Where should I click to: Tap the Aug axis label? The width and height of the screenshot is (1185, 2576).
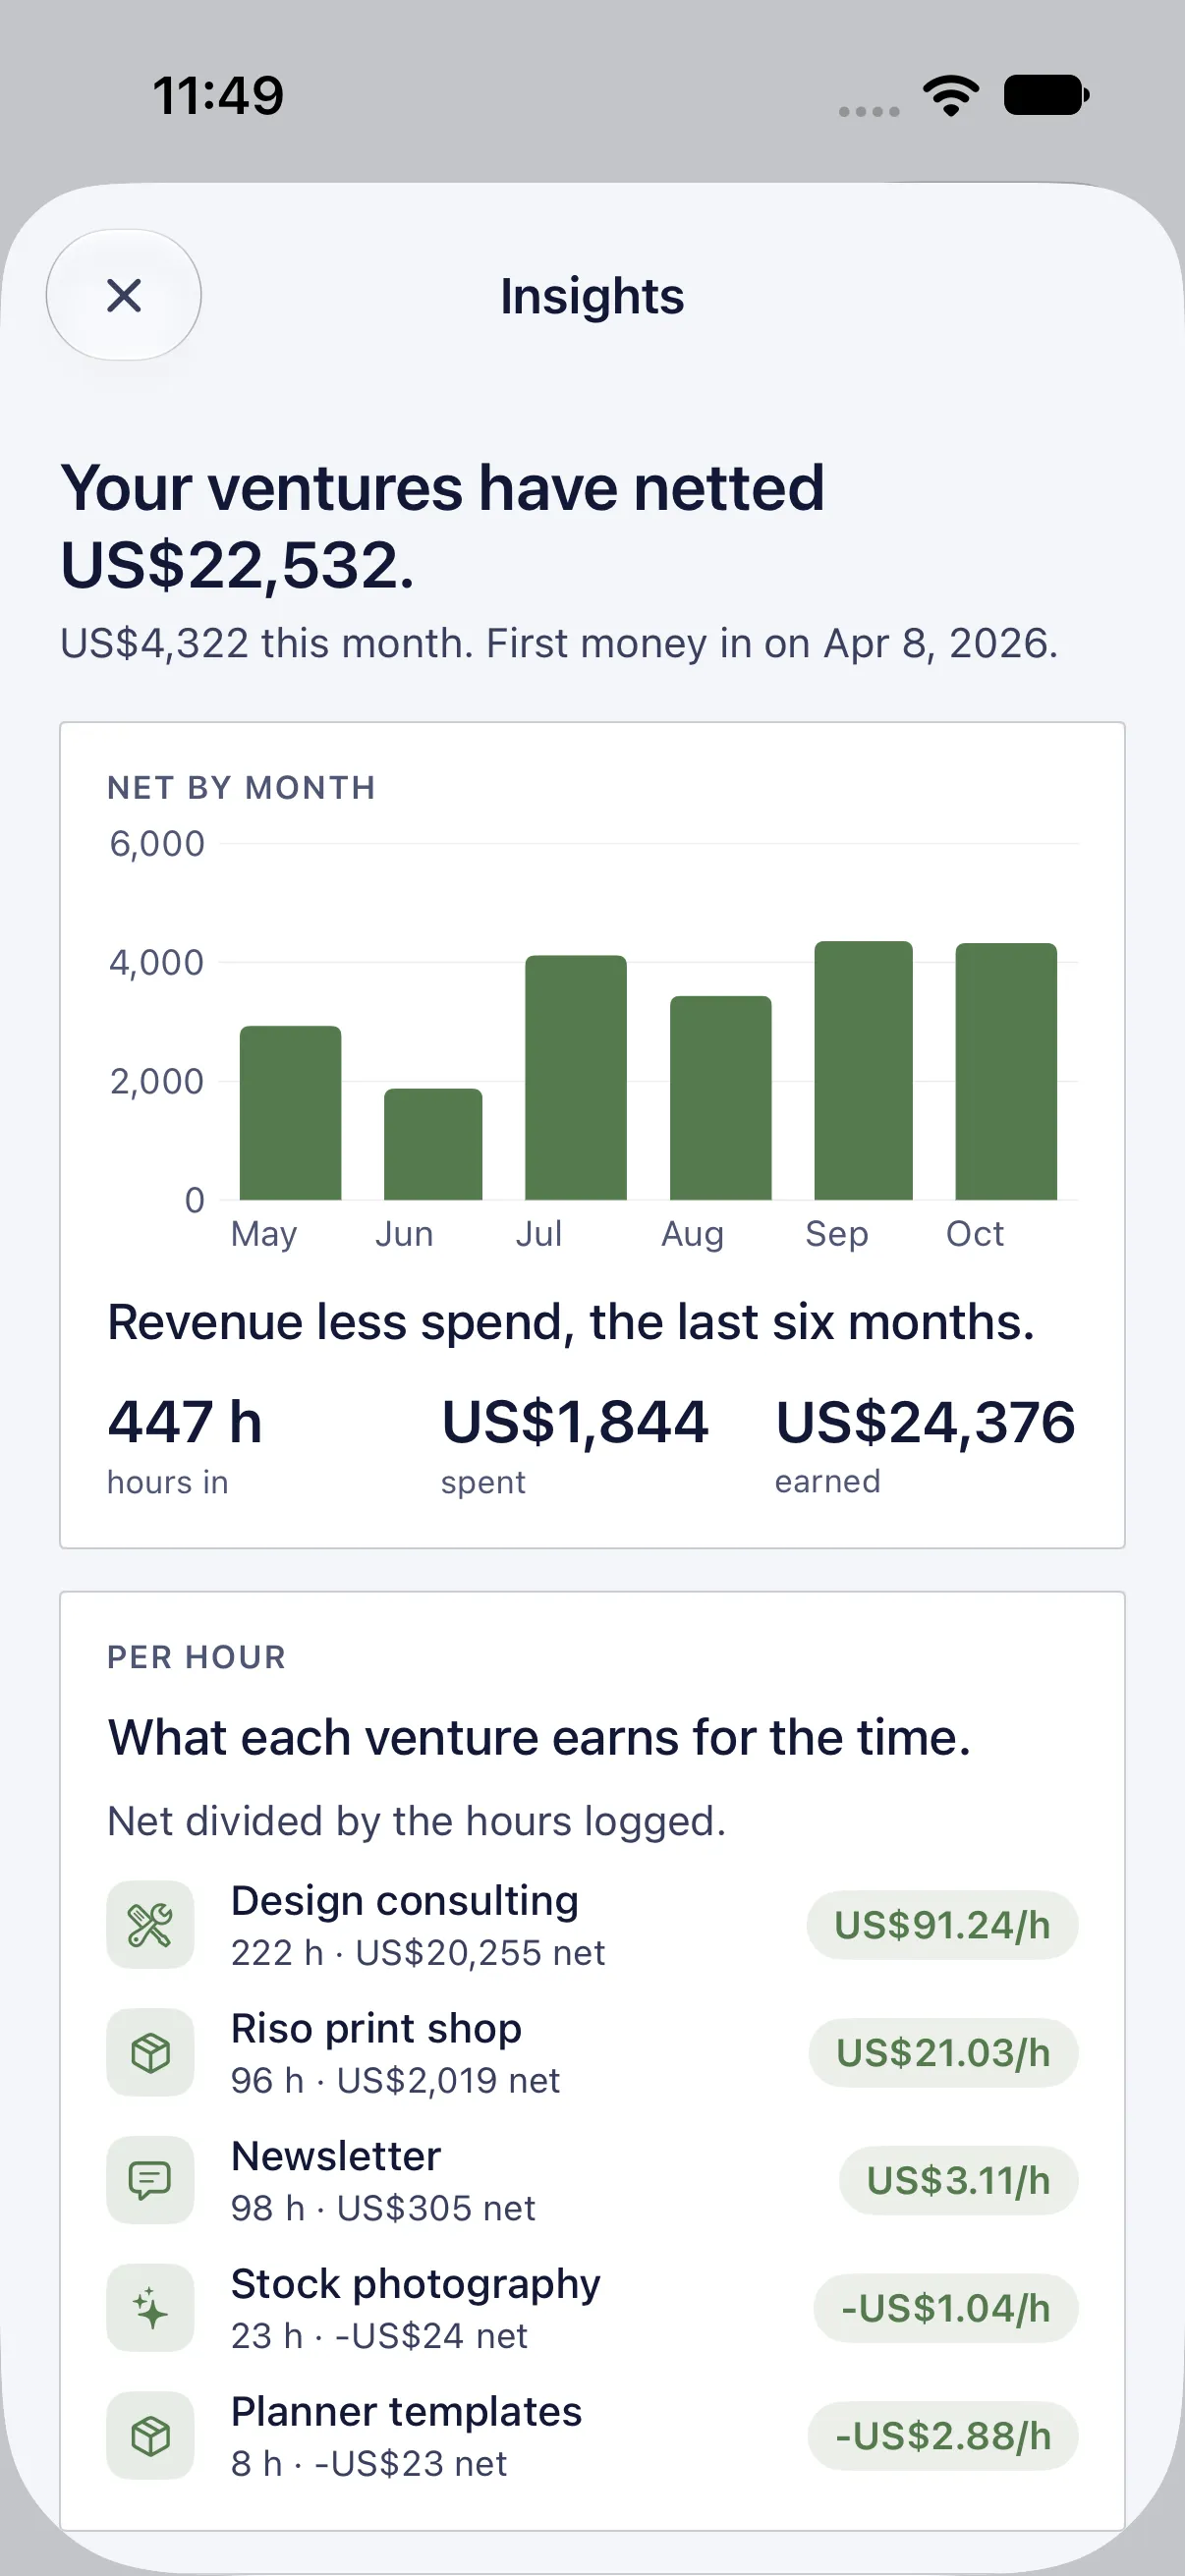(692, 1234)
